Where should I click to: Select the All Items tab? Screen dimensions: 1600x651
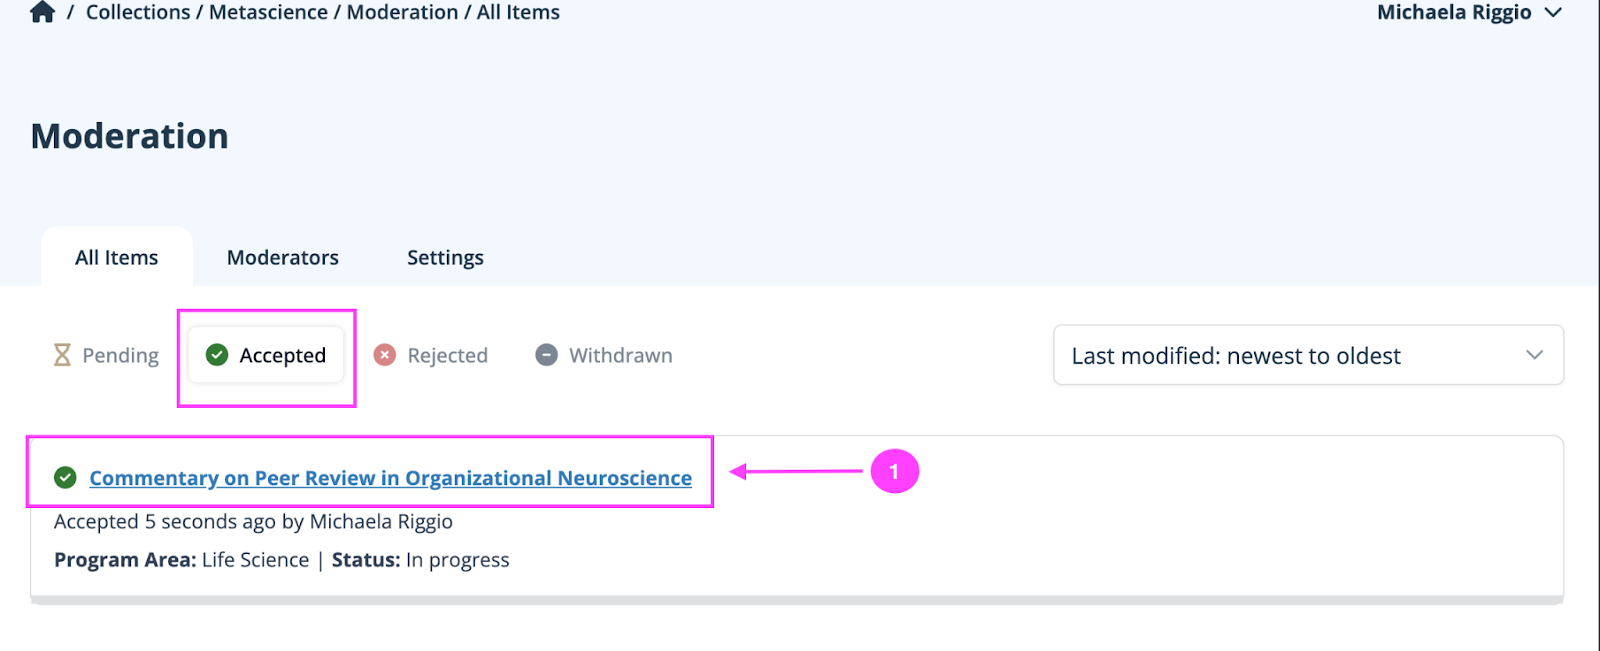pyautogui.click(x=117, y=258)
